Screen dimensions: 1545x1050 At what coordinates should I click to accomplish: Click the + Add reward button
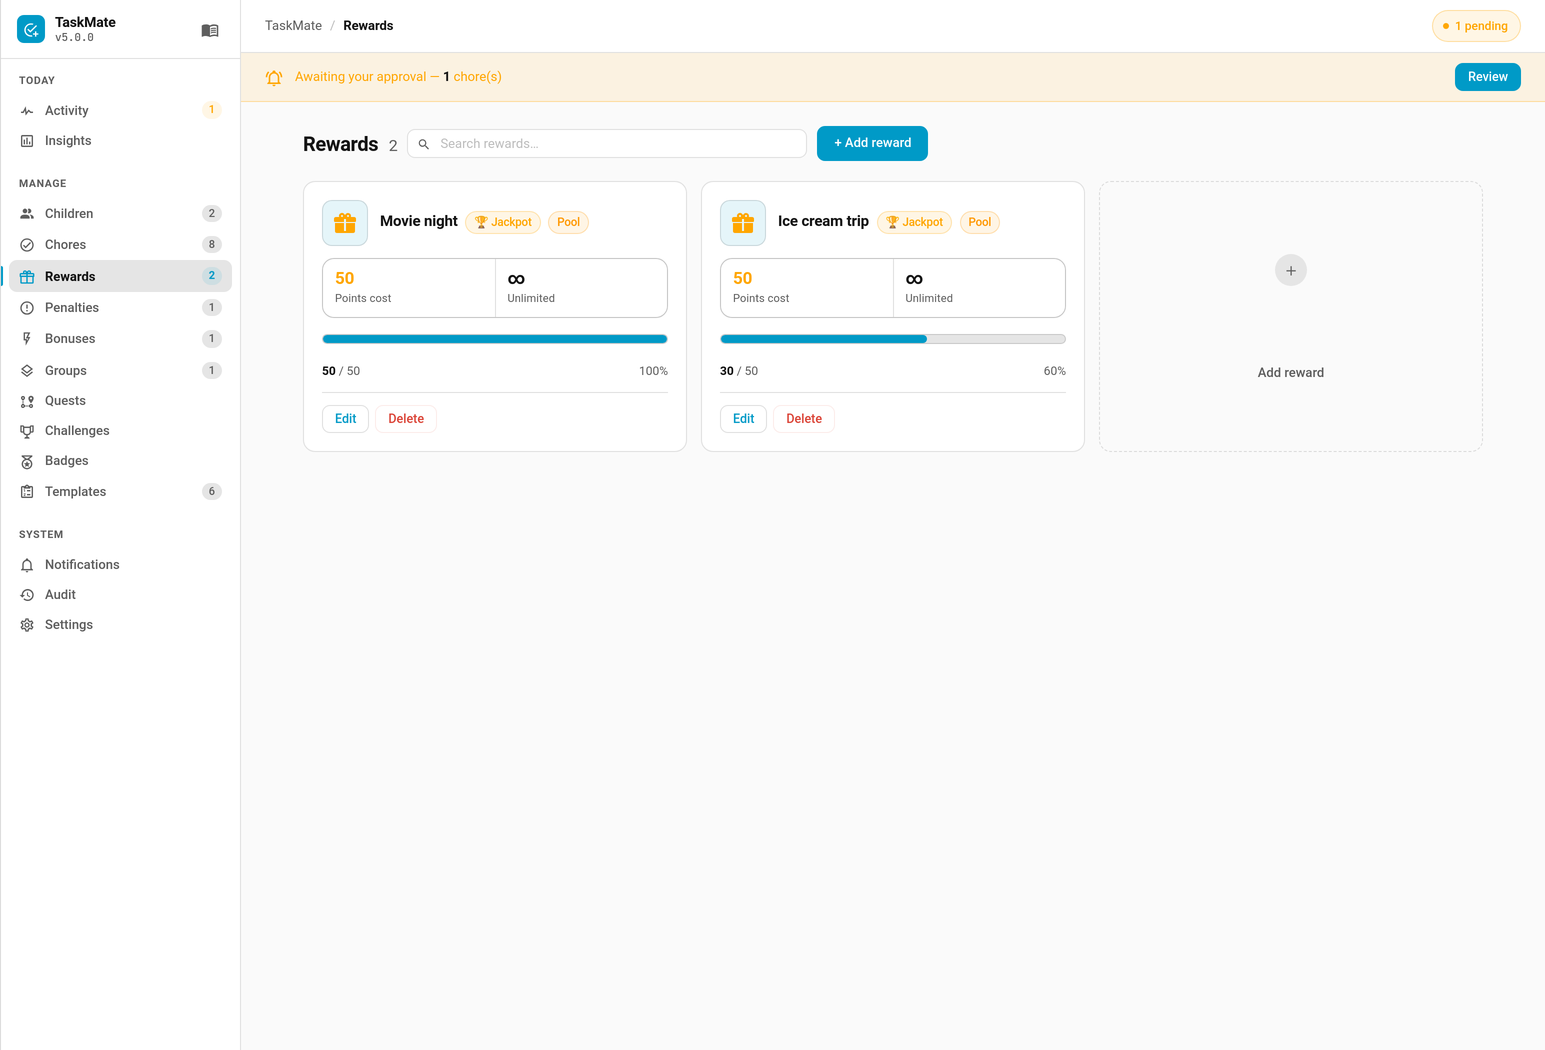[872, 143]
